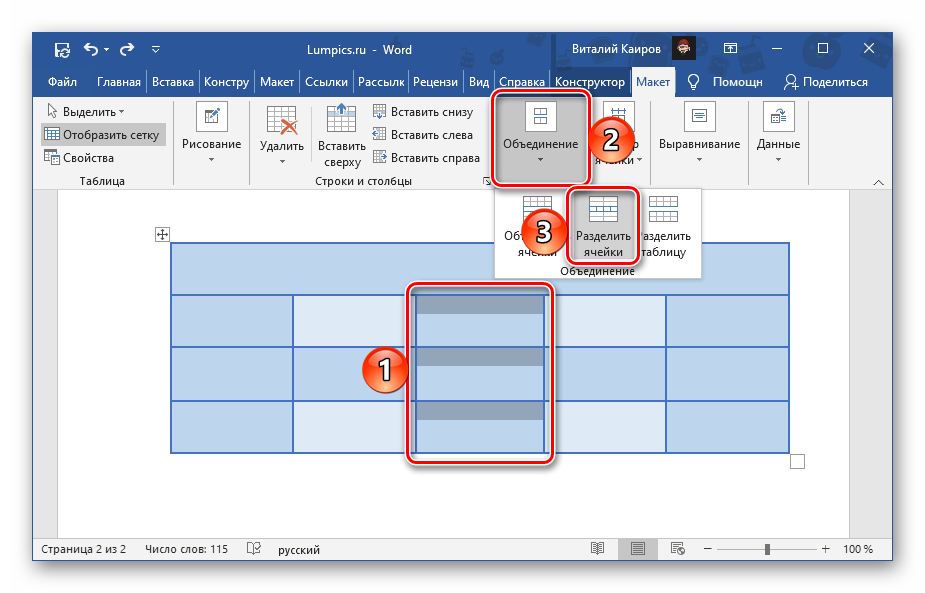Open the Рисование dropdown group
The height and width of the screenshot is (593, 925).
[211, 135]
